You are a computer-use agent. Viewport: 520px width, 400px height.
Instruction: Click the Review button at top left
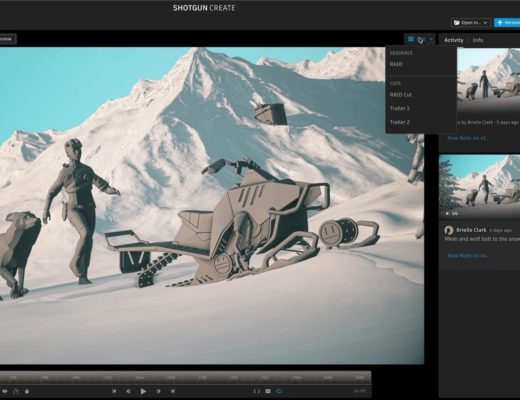click(x=7, y=39)
